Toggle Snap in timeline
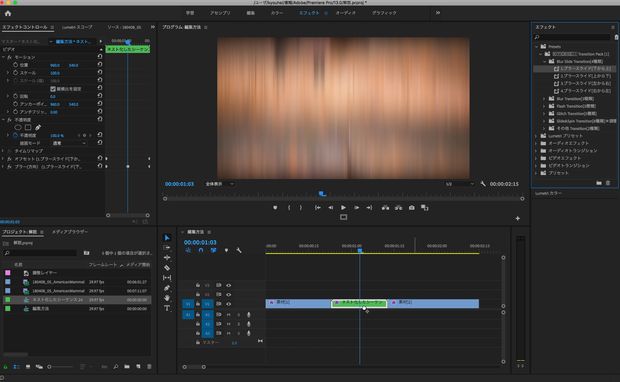The height and width of the screenshot is (382, 620). (x=201, y=250)
